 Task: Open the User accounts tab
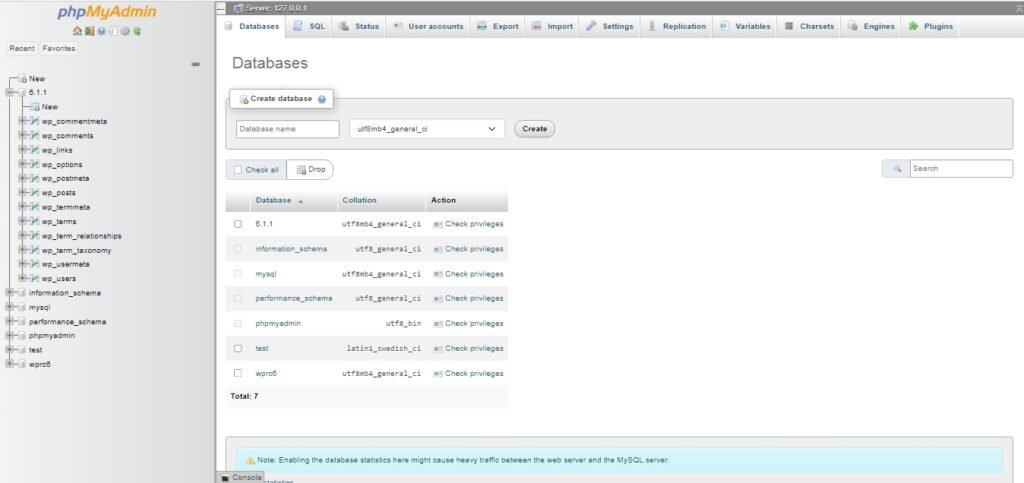[x=428, y=27]
